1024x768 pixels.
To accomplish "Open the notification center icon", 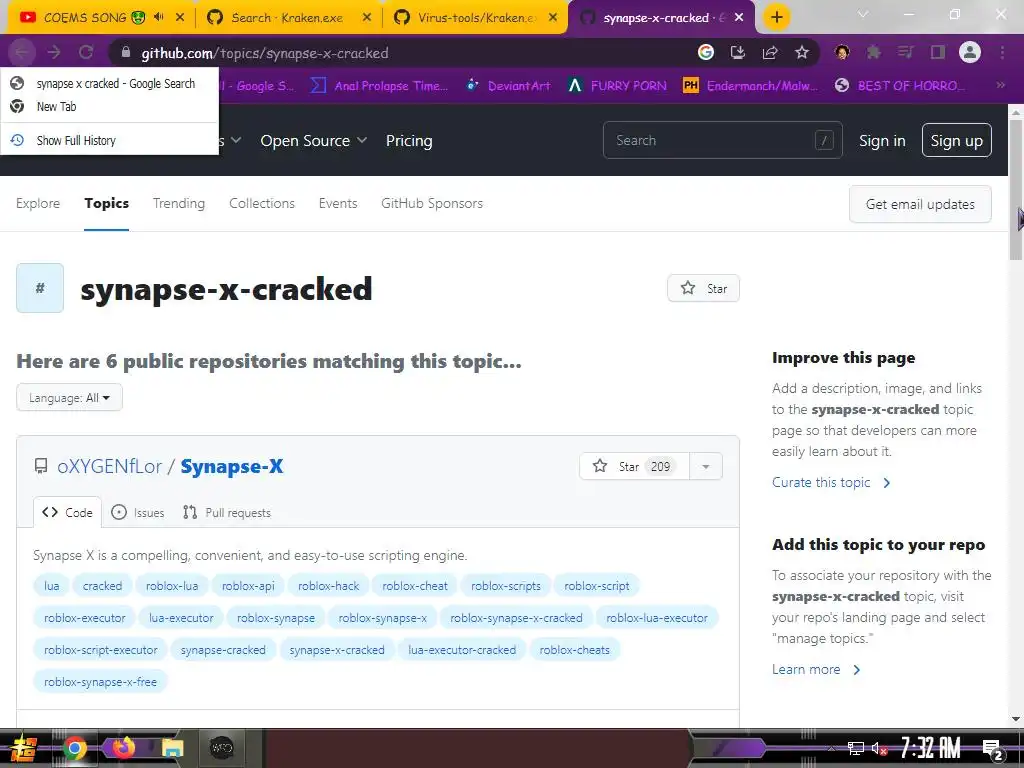I will [x=992, y=749].
